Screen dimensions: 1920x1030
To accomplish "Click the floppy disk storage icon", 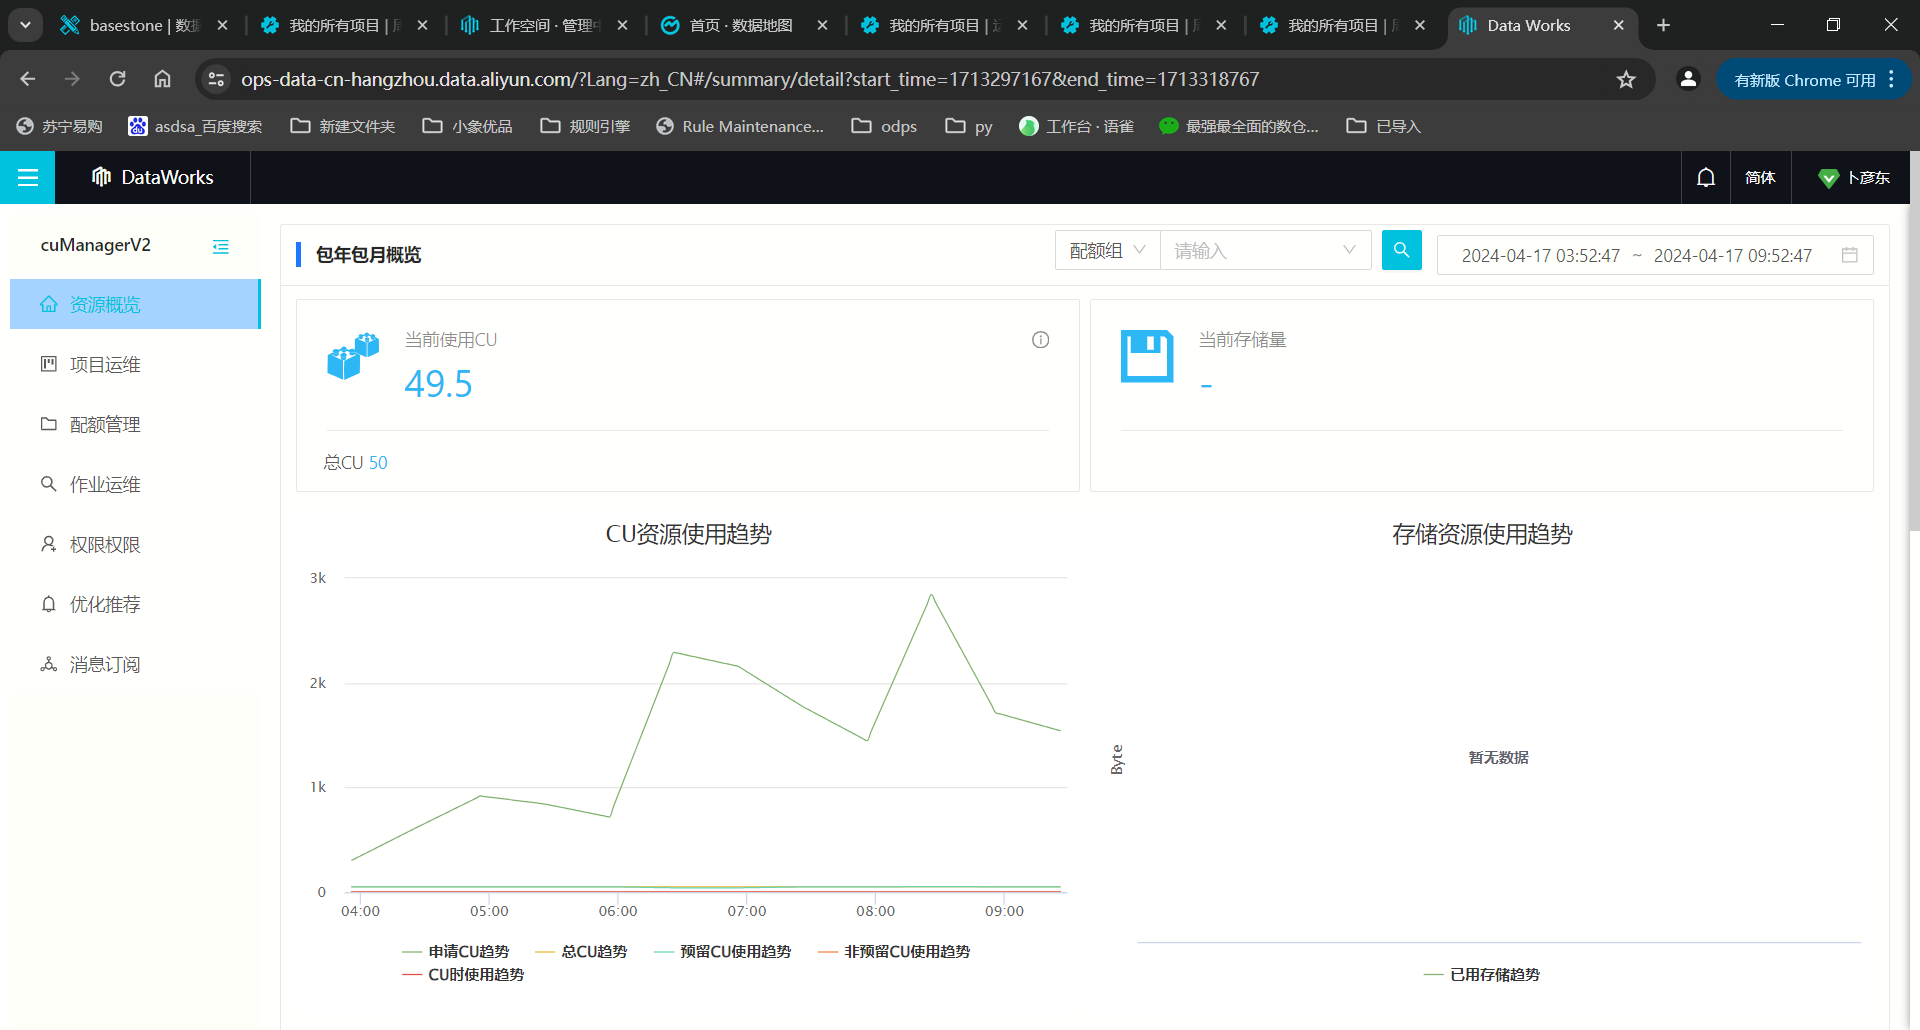I will (1147, 356).
